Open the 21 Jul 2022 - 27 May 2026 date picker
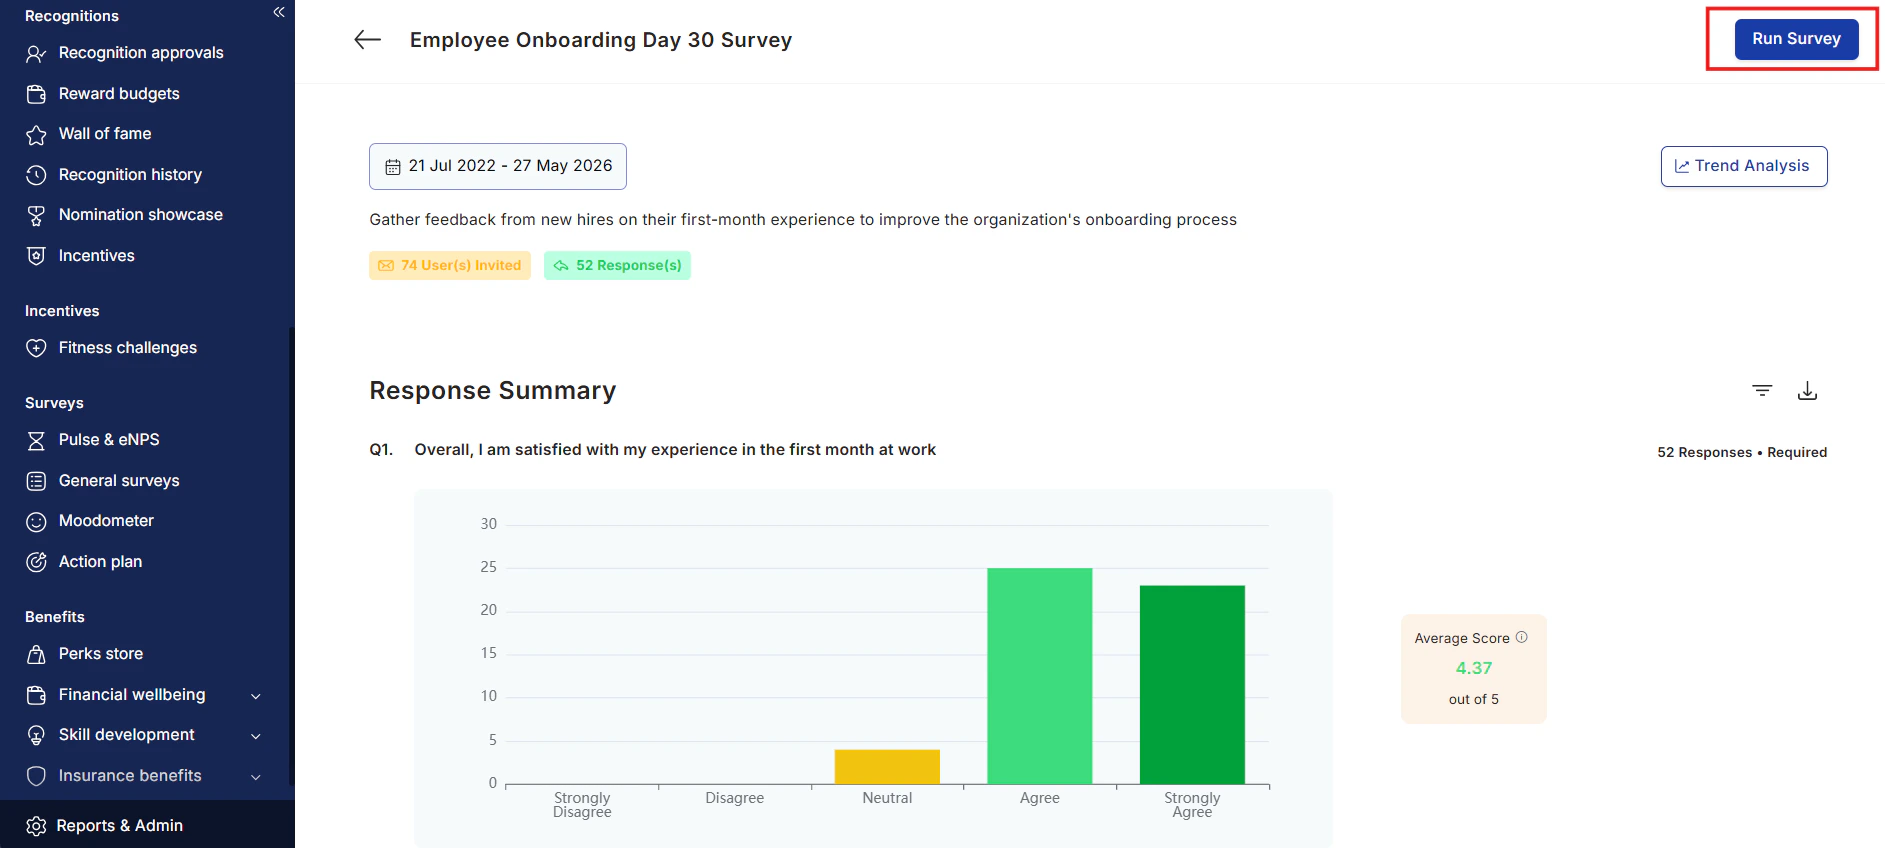Viewport: 1885px width, 848px height. [498, 166]
